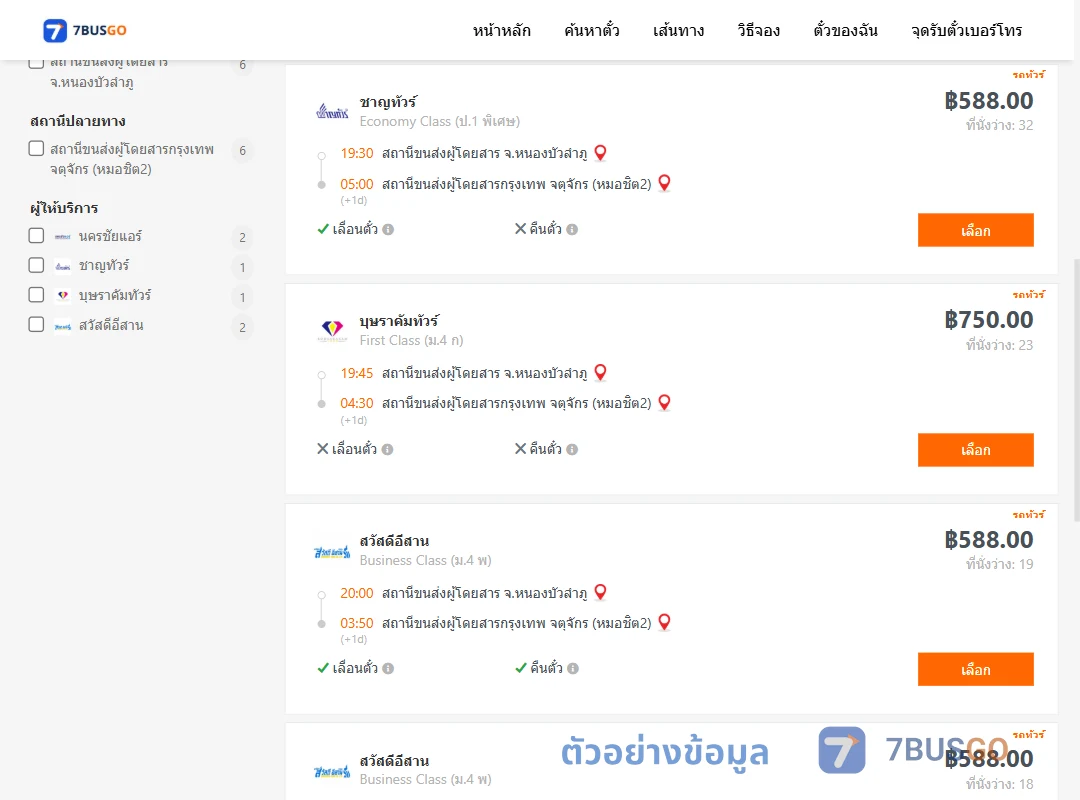
Task: Click departure time 19:45
Action: [357, 373]
